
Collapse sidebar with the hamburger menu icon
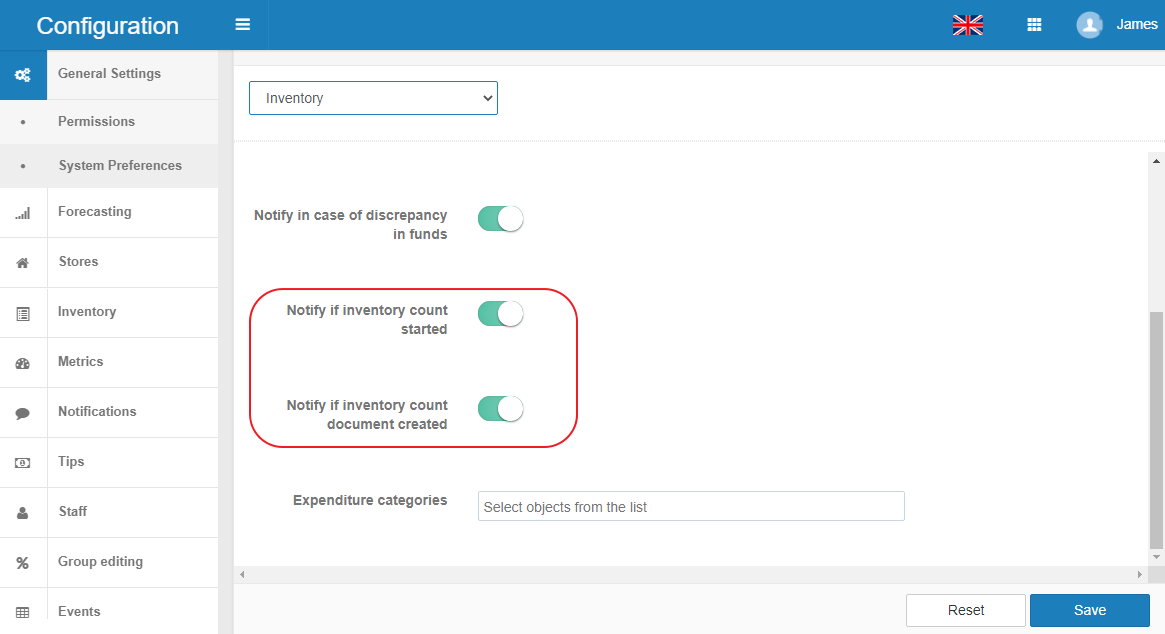tap(242, 25)
